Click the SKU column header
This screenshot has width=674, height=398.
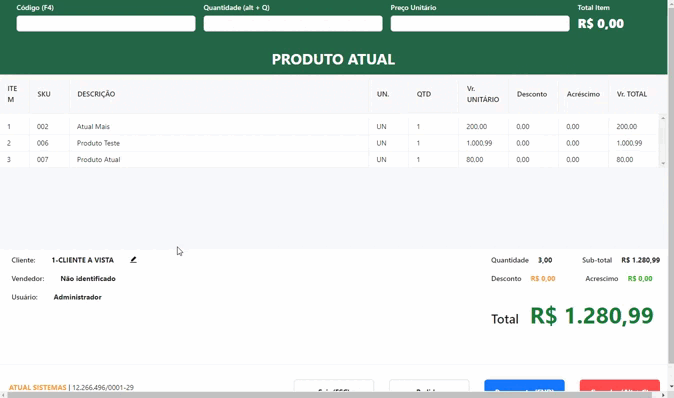click(x=44, y=94)
